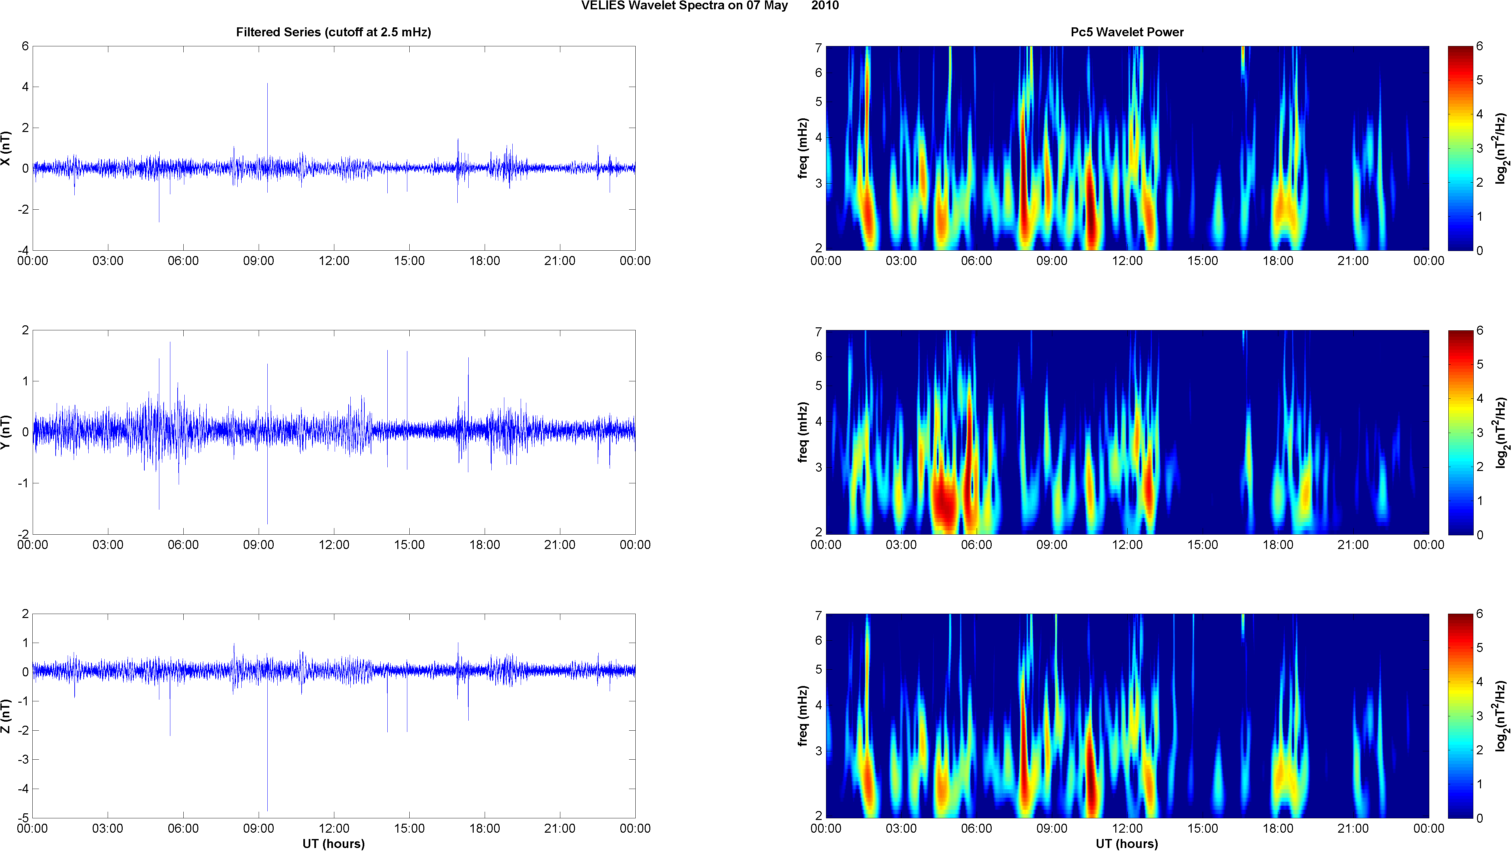This screenshot has height=851, width=1511.
Task: Click the '12:00' tick under the Z series plot
Action: click(x=334, y=829)
